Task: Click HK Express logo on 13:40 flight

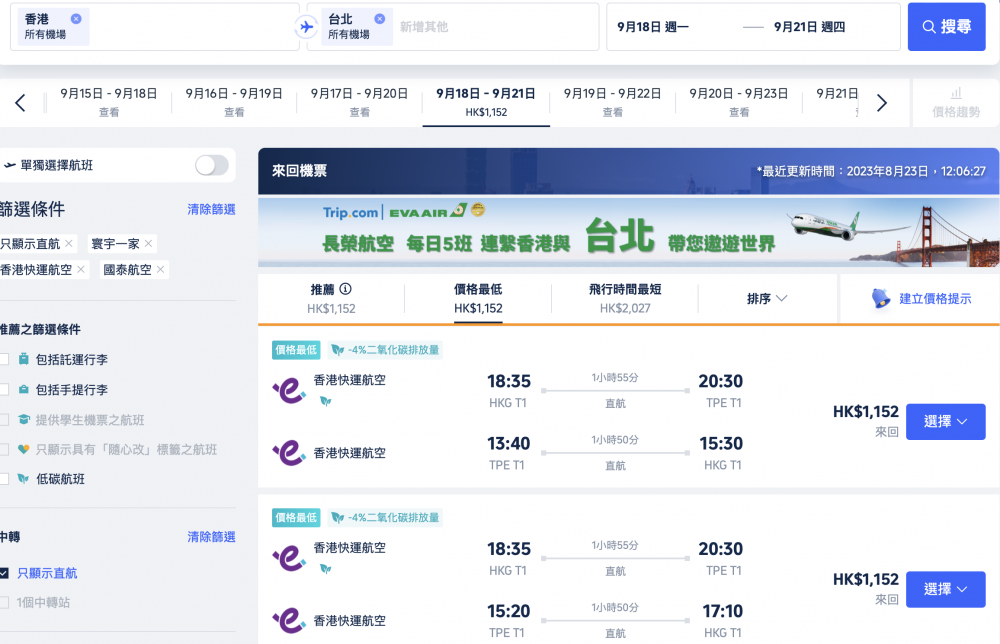Action: (x=289, y=453)
